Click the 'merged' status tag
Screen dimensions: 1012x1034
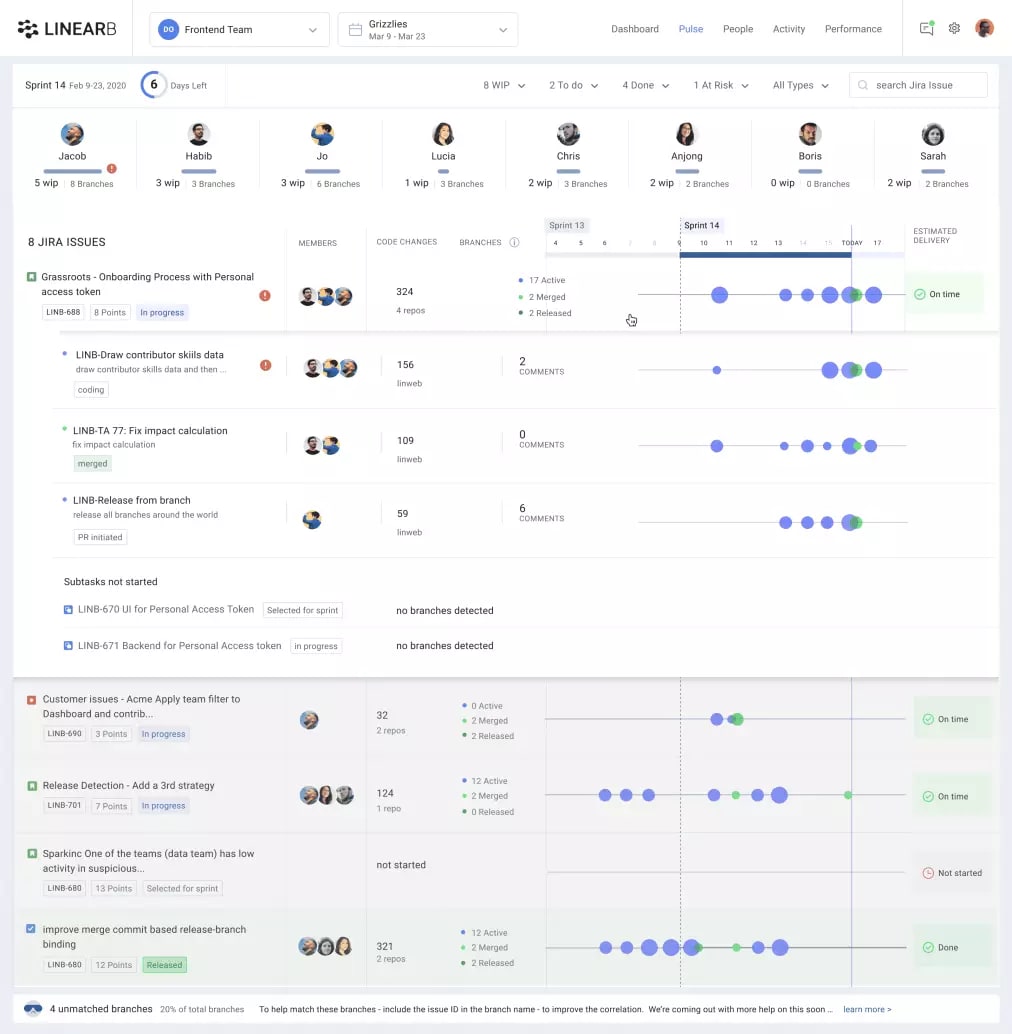coord(92,464)
